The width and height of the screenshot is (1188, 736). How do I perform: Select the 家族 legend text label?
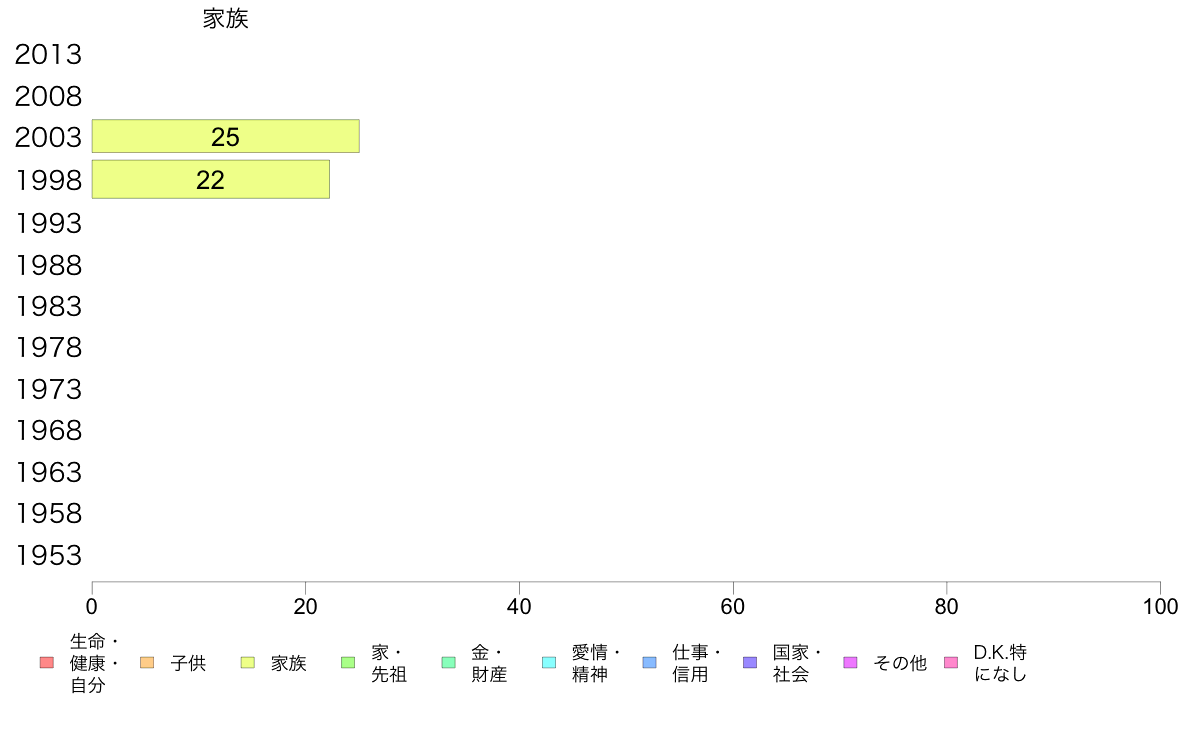(x=289, y=663)
